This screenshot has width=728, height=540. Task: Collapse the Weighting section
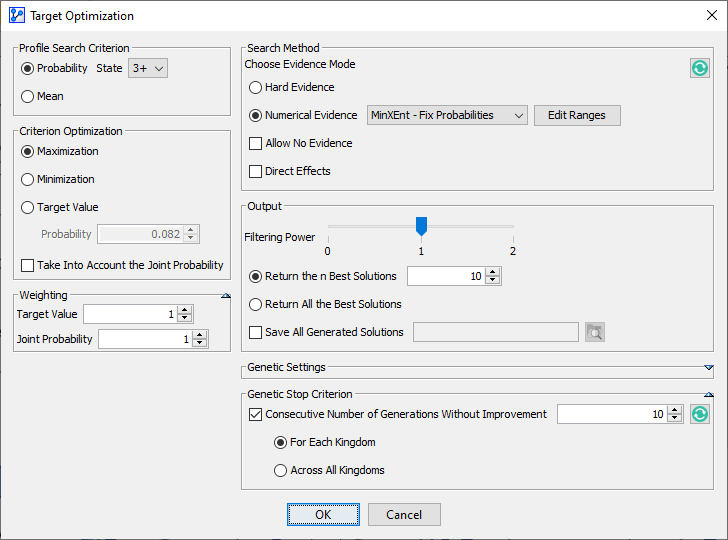point(226,295)
